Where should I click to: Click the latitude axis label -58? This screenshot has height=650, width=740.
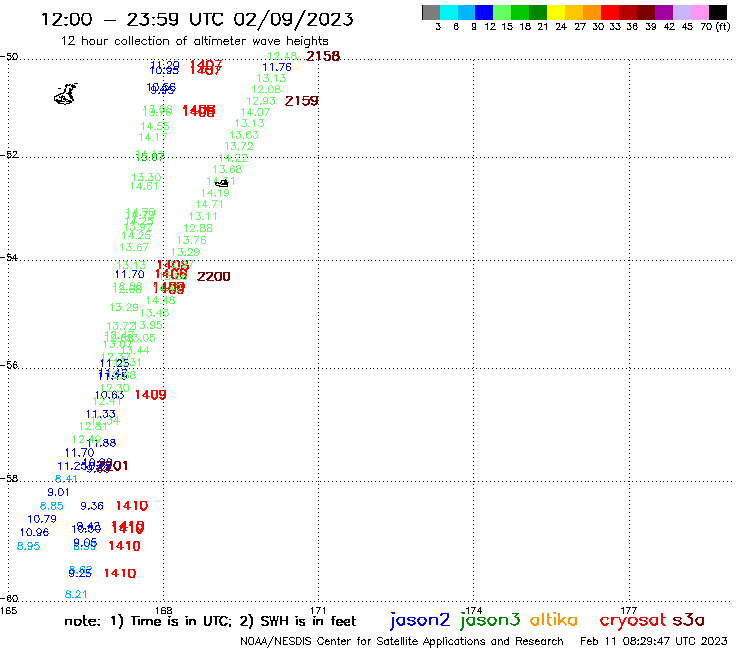(9, 478)
